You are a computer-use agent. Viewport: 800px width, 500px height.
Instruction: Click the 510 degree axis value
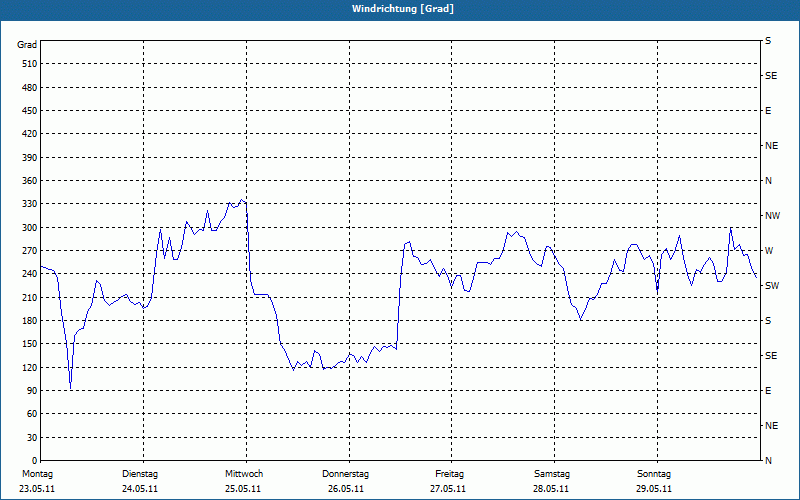coord(29,64)
